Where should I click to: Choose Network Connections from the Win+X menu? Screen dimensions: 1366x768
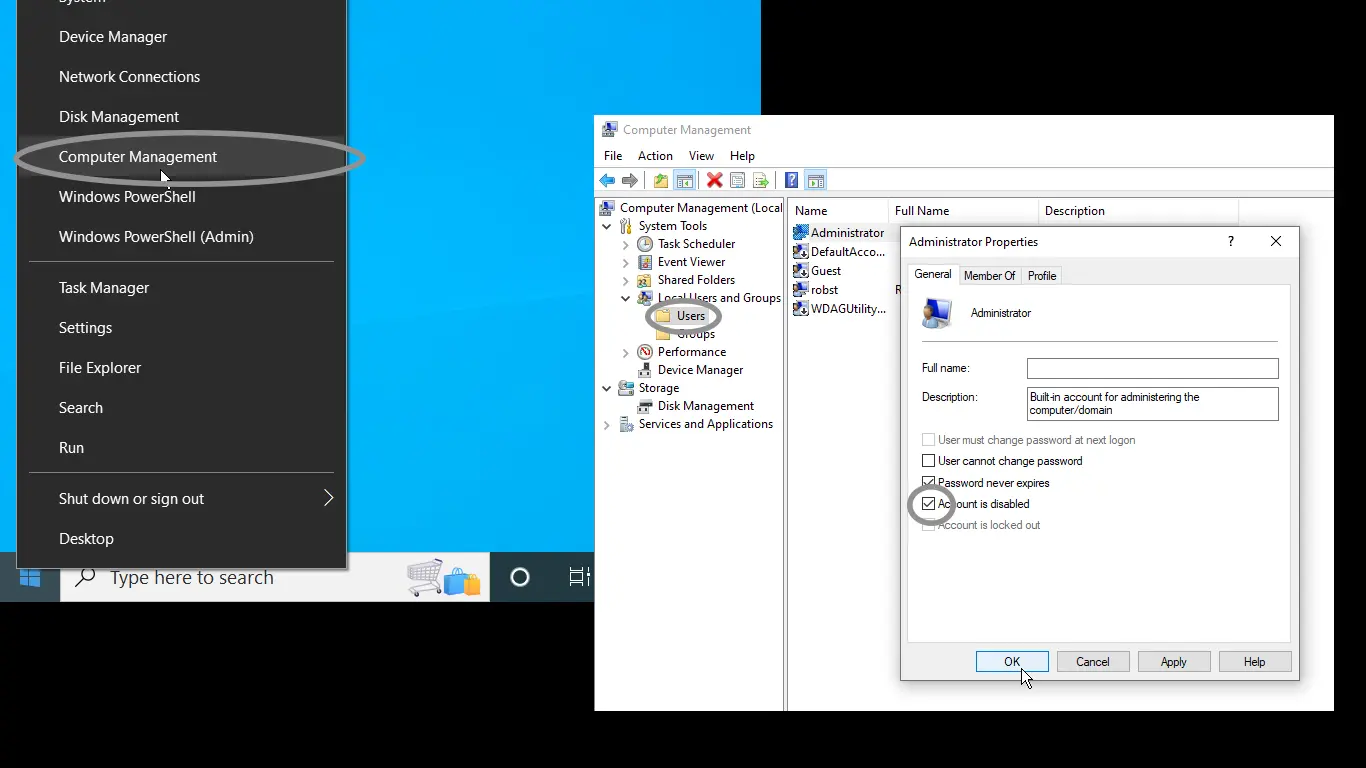point(182,77)
